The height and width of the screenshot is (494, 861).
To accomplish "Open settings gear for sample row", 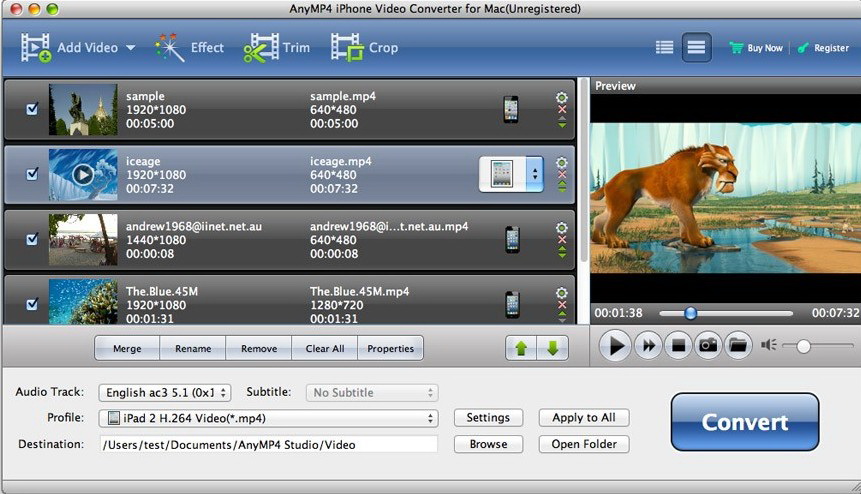I will click(x=562, y=97).
